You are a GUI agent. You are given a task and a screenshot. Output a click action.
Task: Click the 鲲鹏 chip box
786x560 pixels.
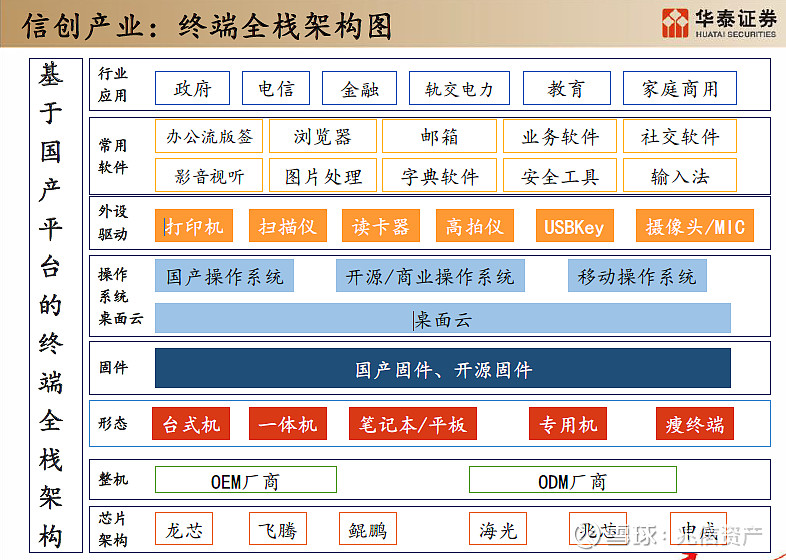click(368, 528)
